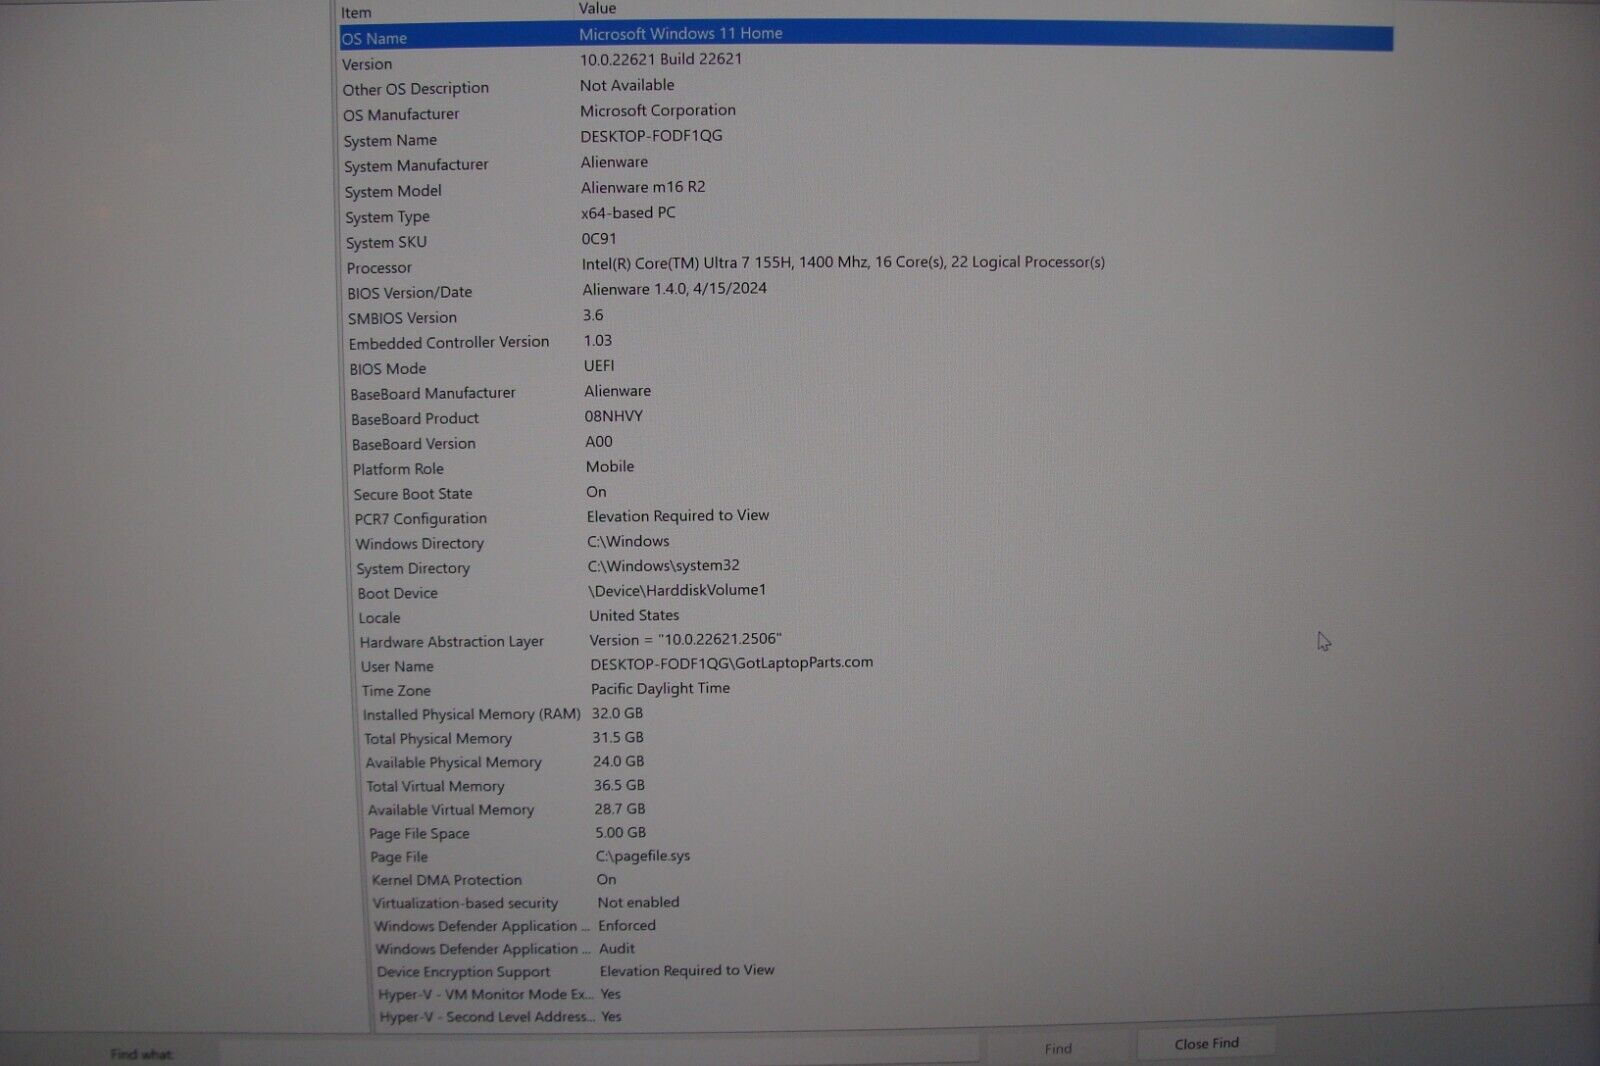The image size is (1600, 1066).
Task: Select Hyper-V VM Monitor Mode row
Action: (x=866, y=995)
